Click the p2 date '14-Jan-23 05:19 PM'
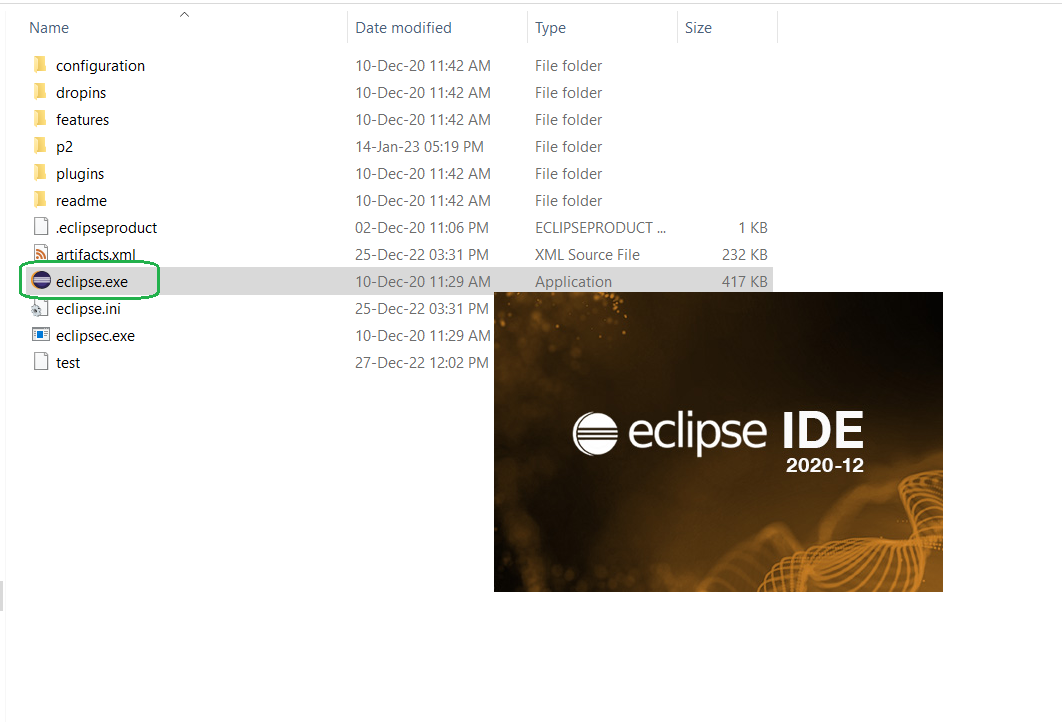 click(419, 146)
